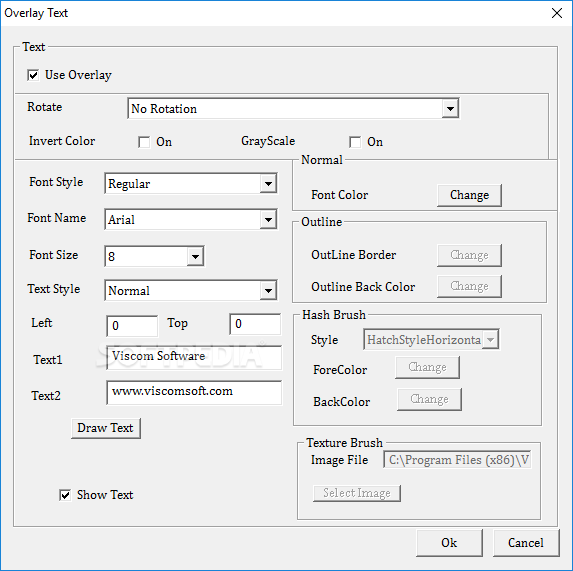Enable the Invert Color On checkbox
573x571 pixels.
144,142
